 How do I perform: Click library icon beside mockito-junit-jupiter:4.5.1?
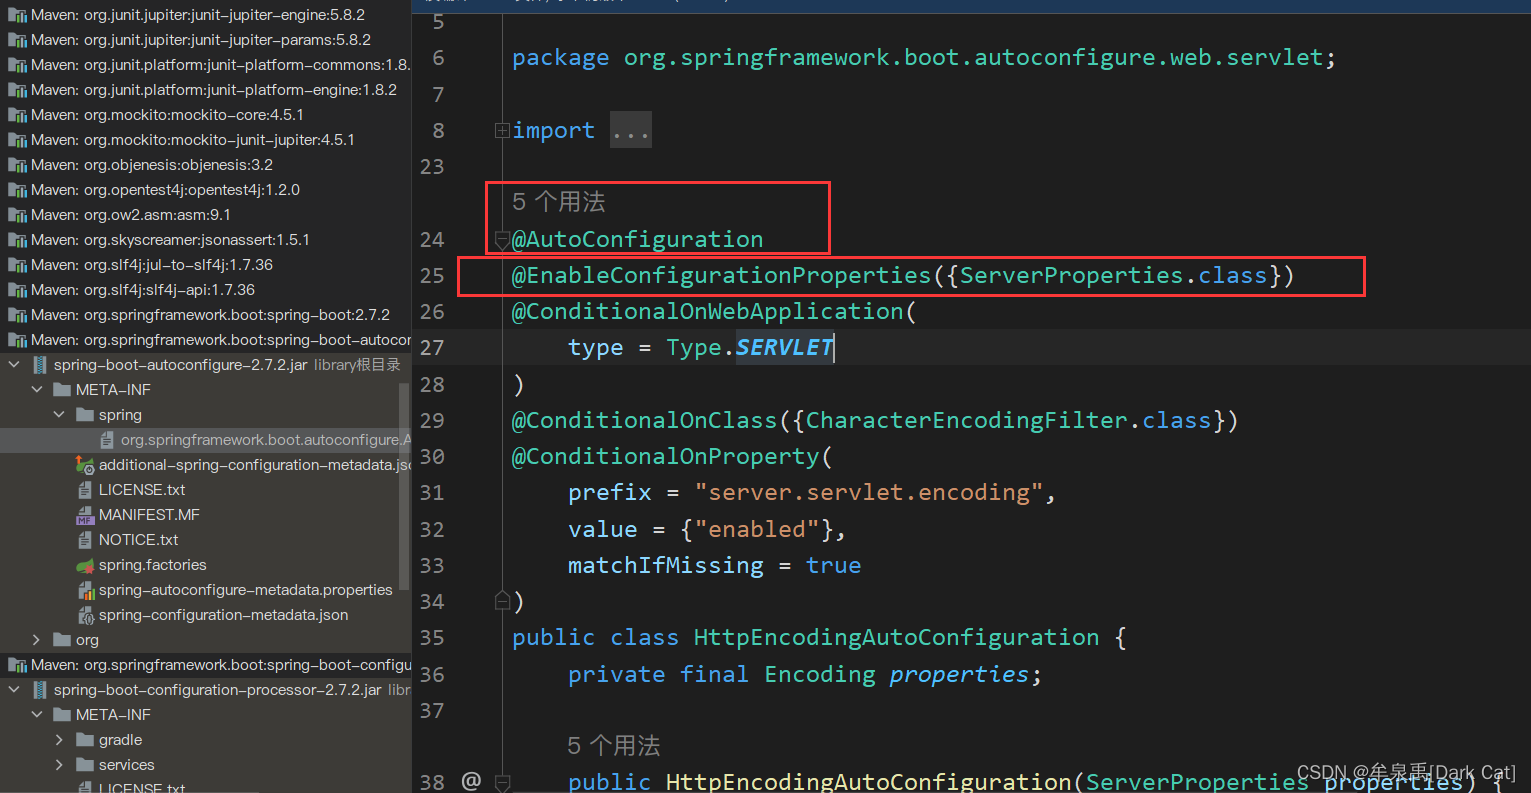pos(17,140)
